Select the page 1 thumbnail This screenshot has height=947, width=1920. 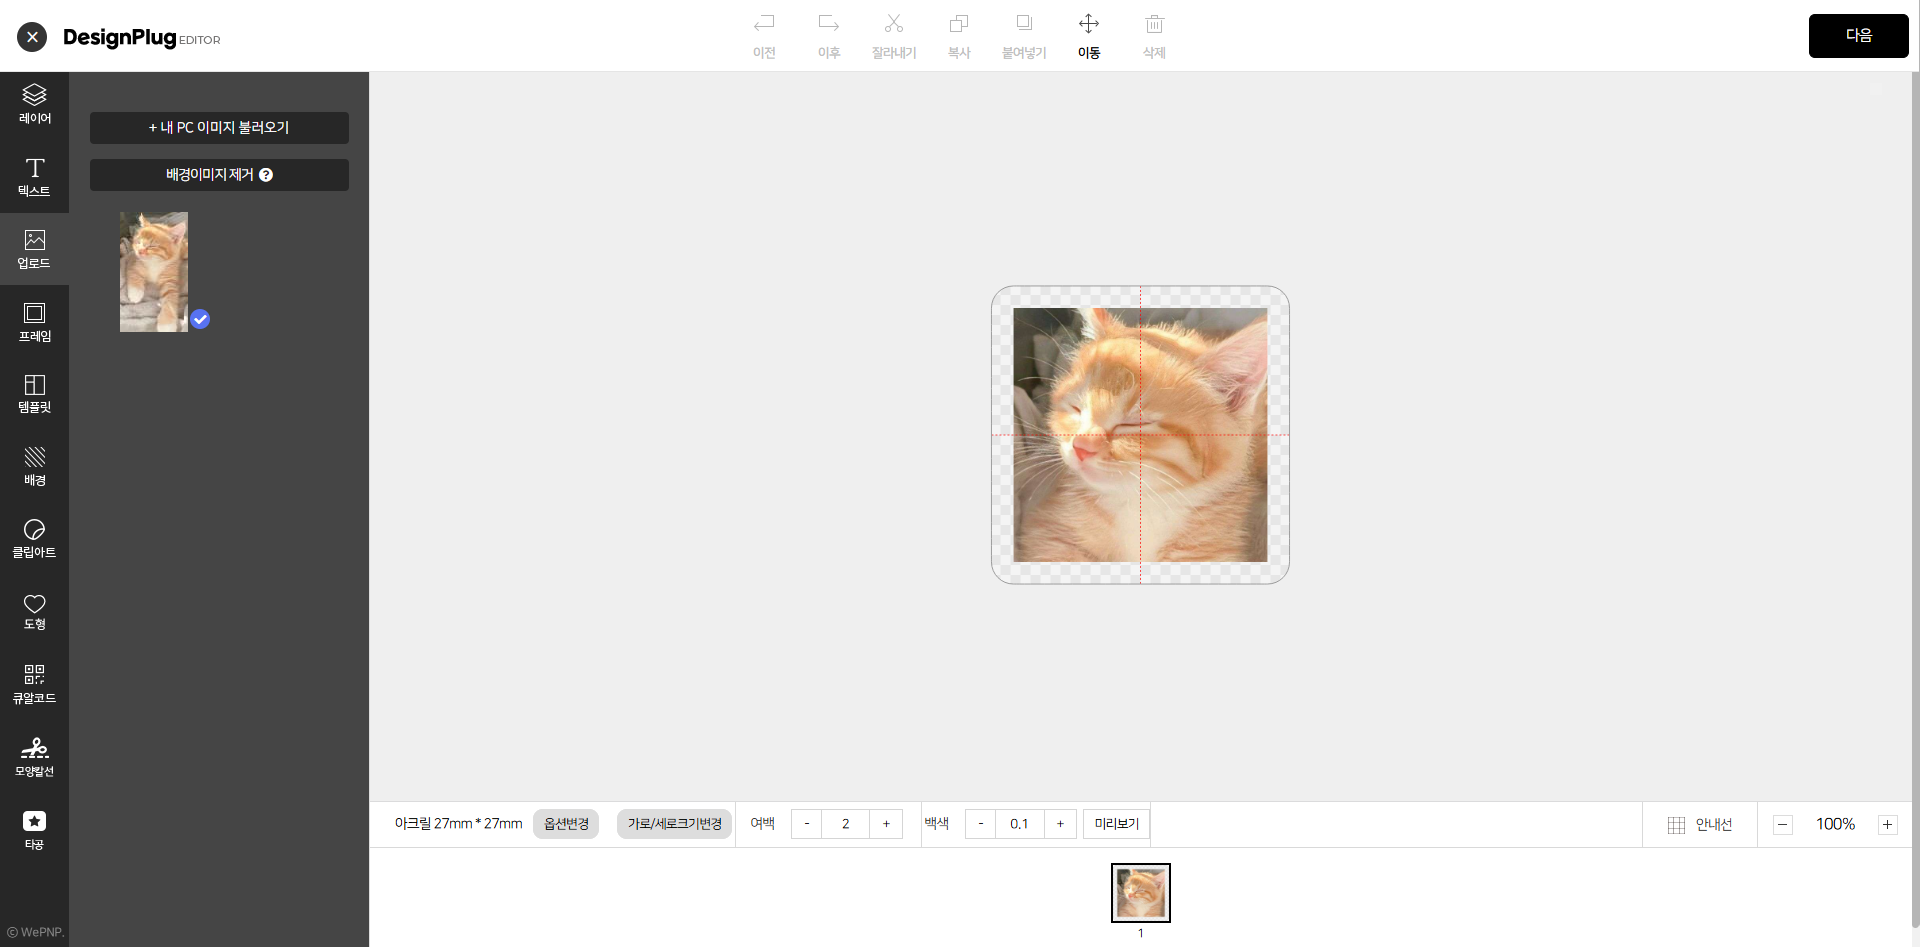pos(1140,893)
